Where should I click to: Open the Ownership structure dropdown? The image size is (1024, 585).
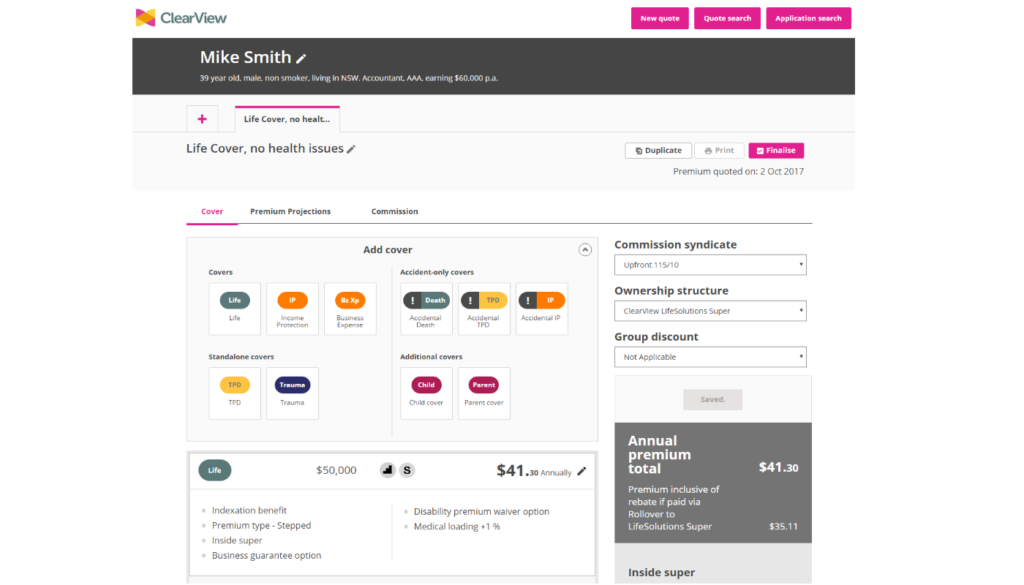pyautogui.click(x=710, y=311)
